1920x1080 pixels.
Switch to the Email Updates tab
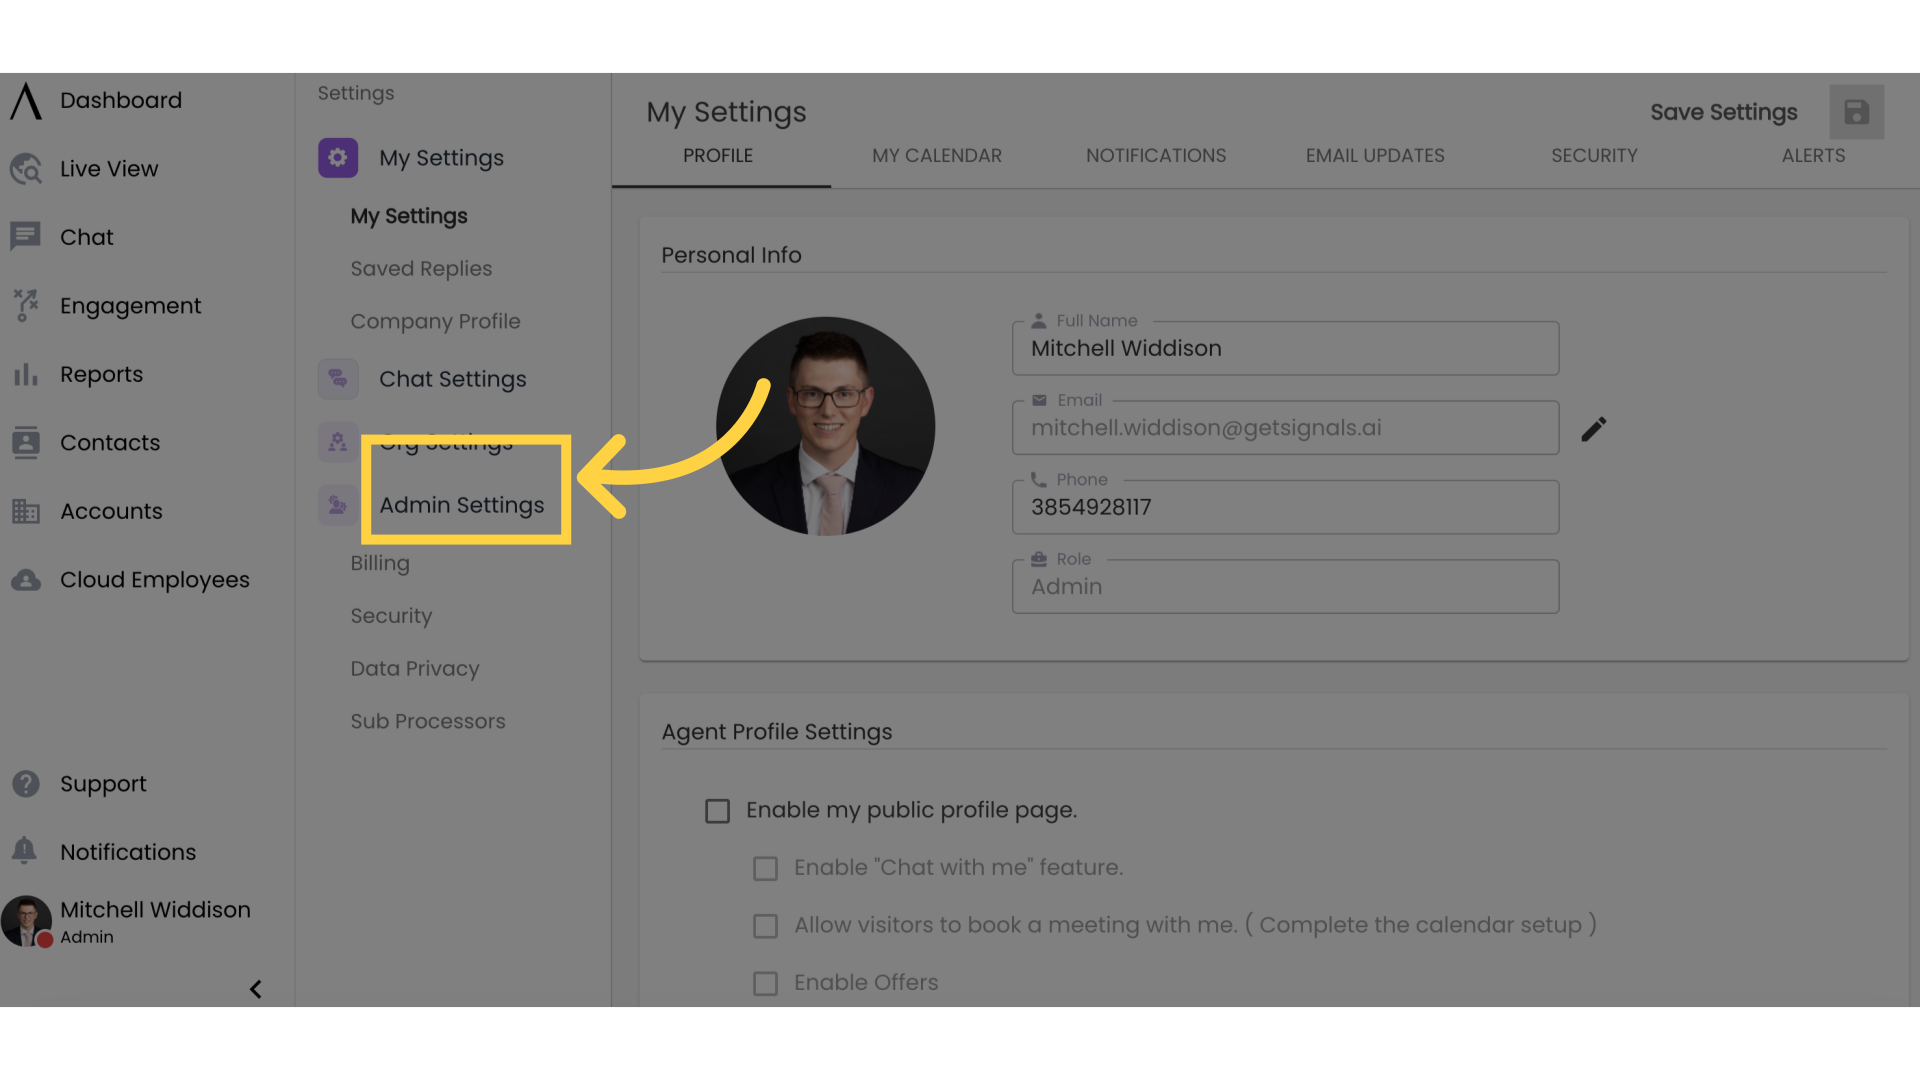pyautogui.click(x=1375, y=156)
